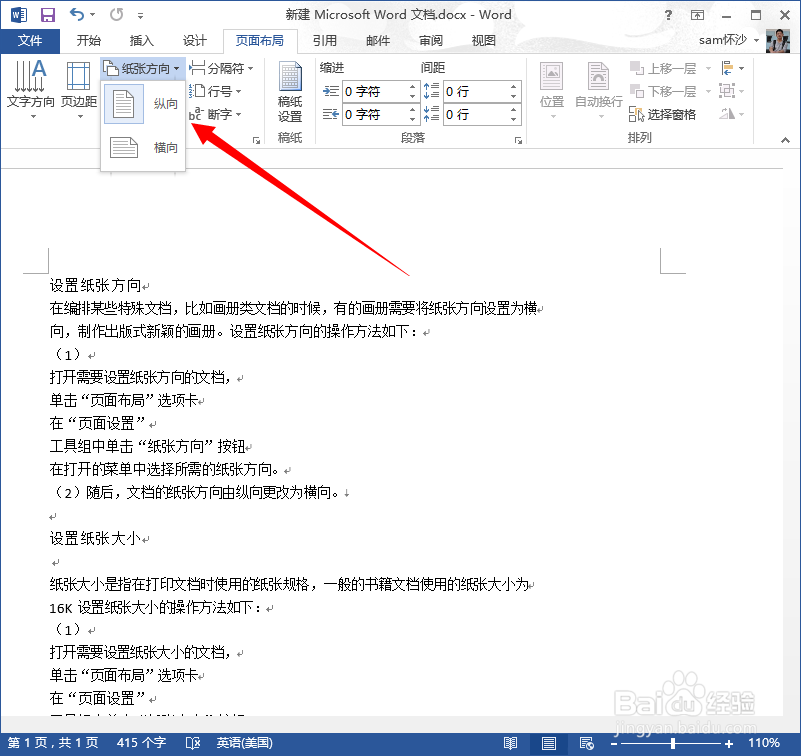Click the spacing before field 0 行
This screenshot has width=801, height=756.
476,91
